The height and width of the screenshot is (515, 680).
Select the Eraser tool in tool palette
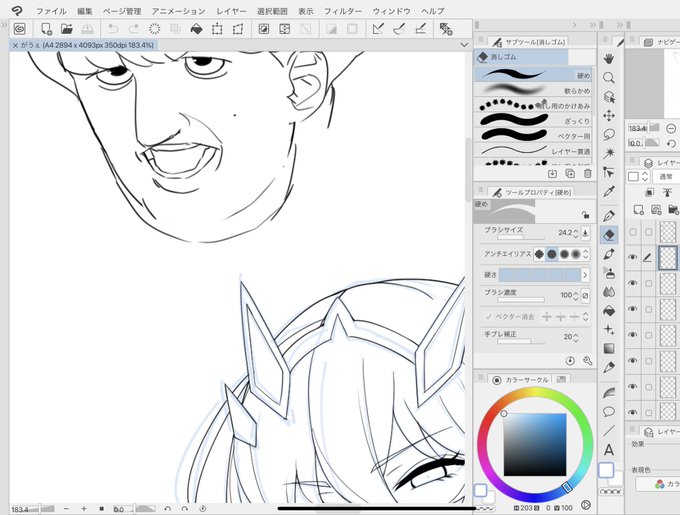(609, 235)
